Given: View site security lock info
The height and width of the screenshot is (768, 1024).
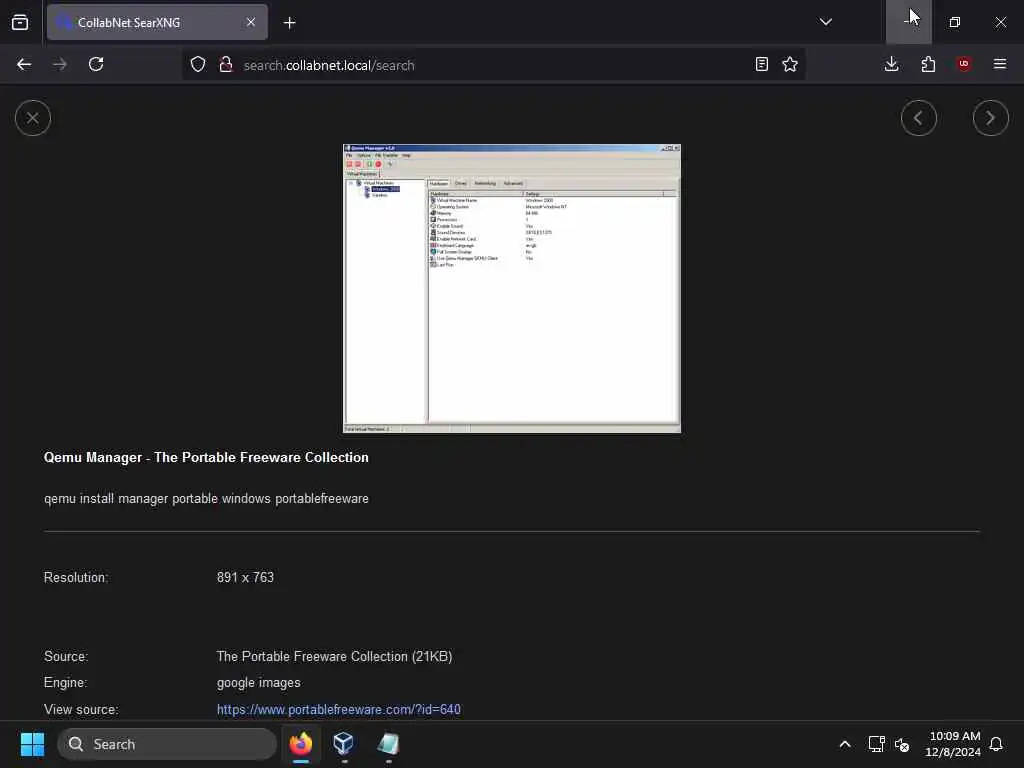Looking at the screenshot, I should point(226,64).
